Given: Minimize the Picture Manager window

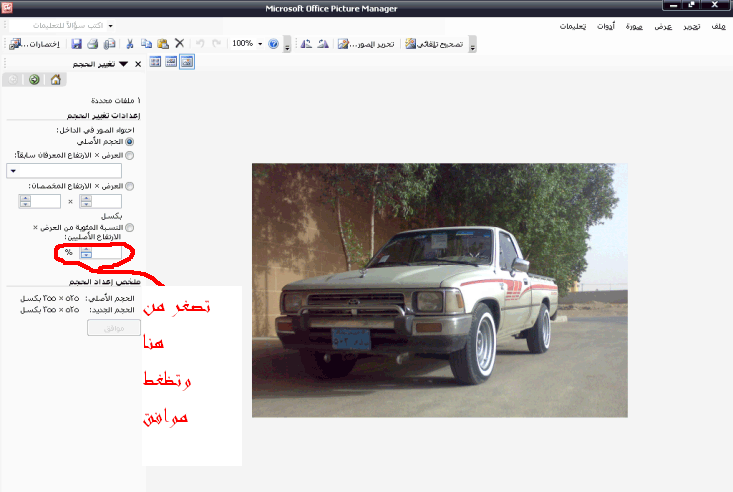Looking at the screenshot, I should tap(674, 6).
